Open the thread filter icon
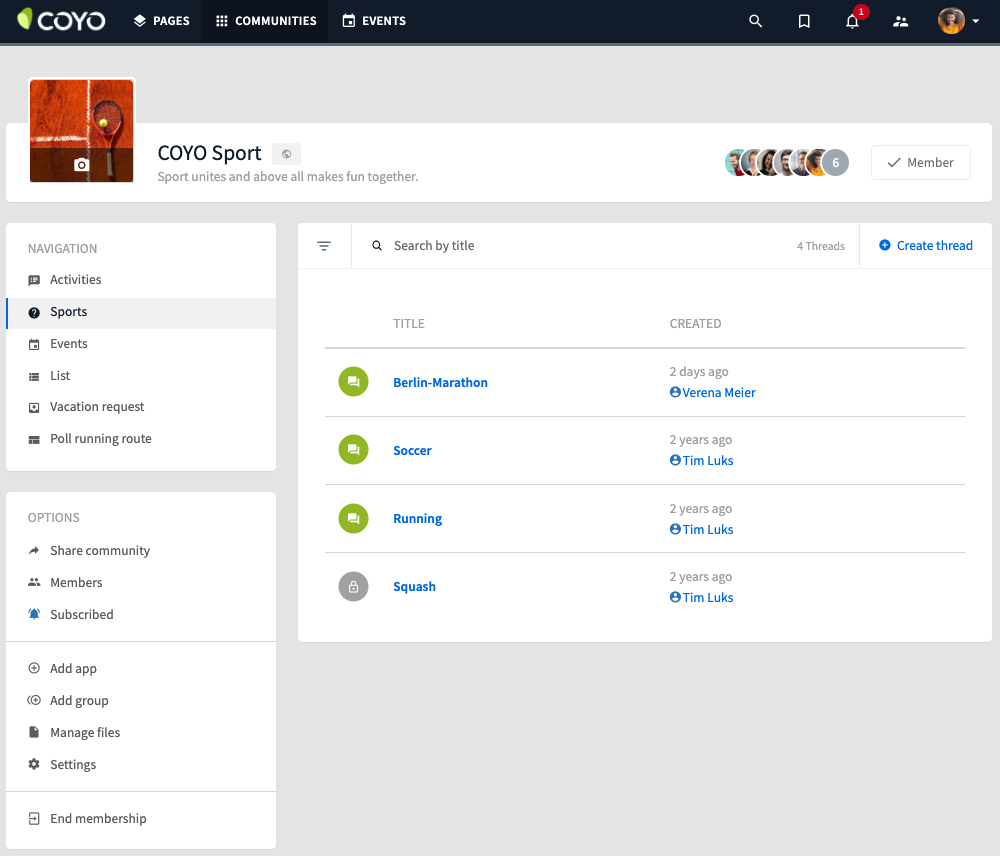The height and width of the screenshot is (856, 1000). pos(324,246)
